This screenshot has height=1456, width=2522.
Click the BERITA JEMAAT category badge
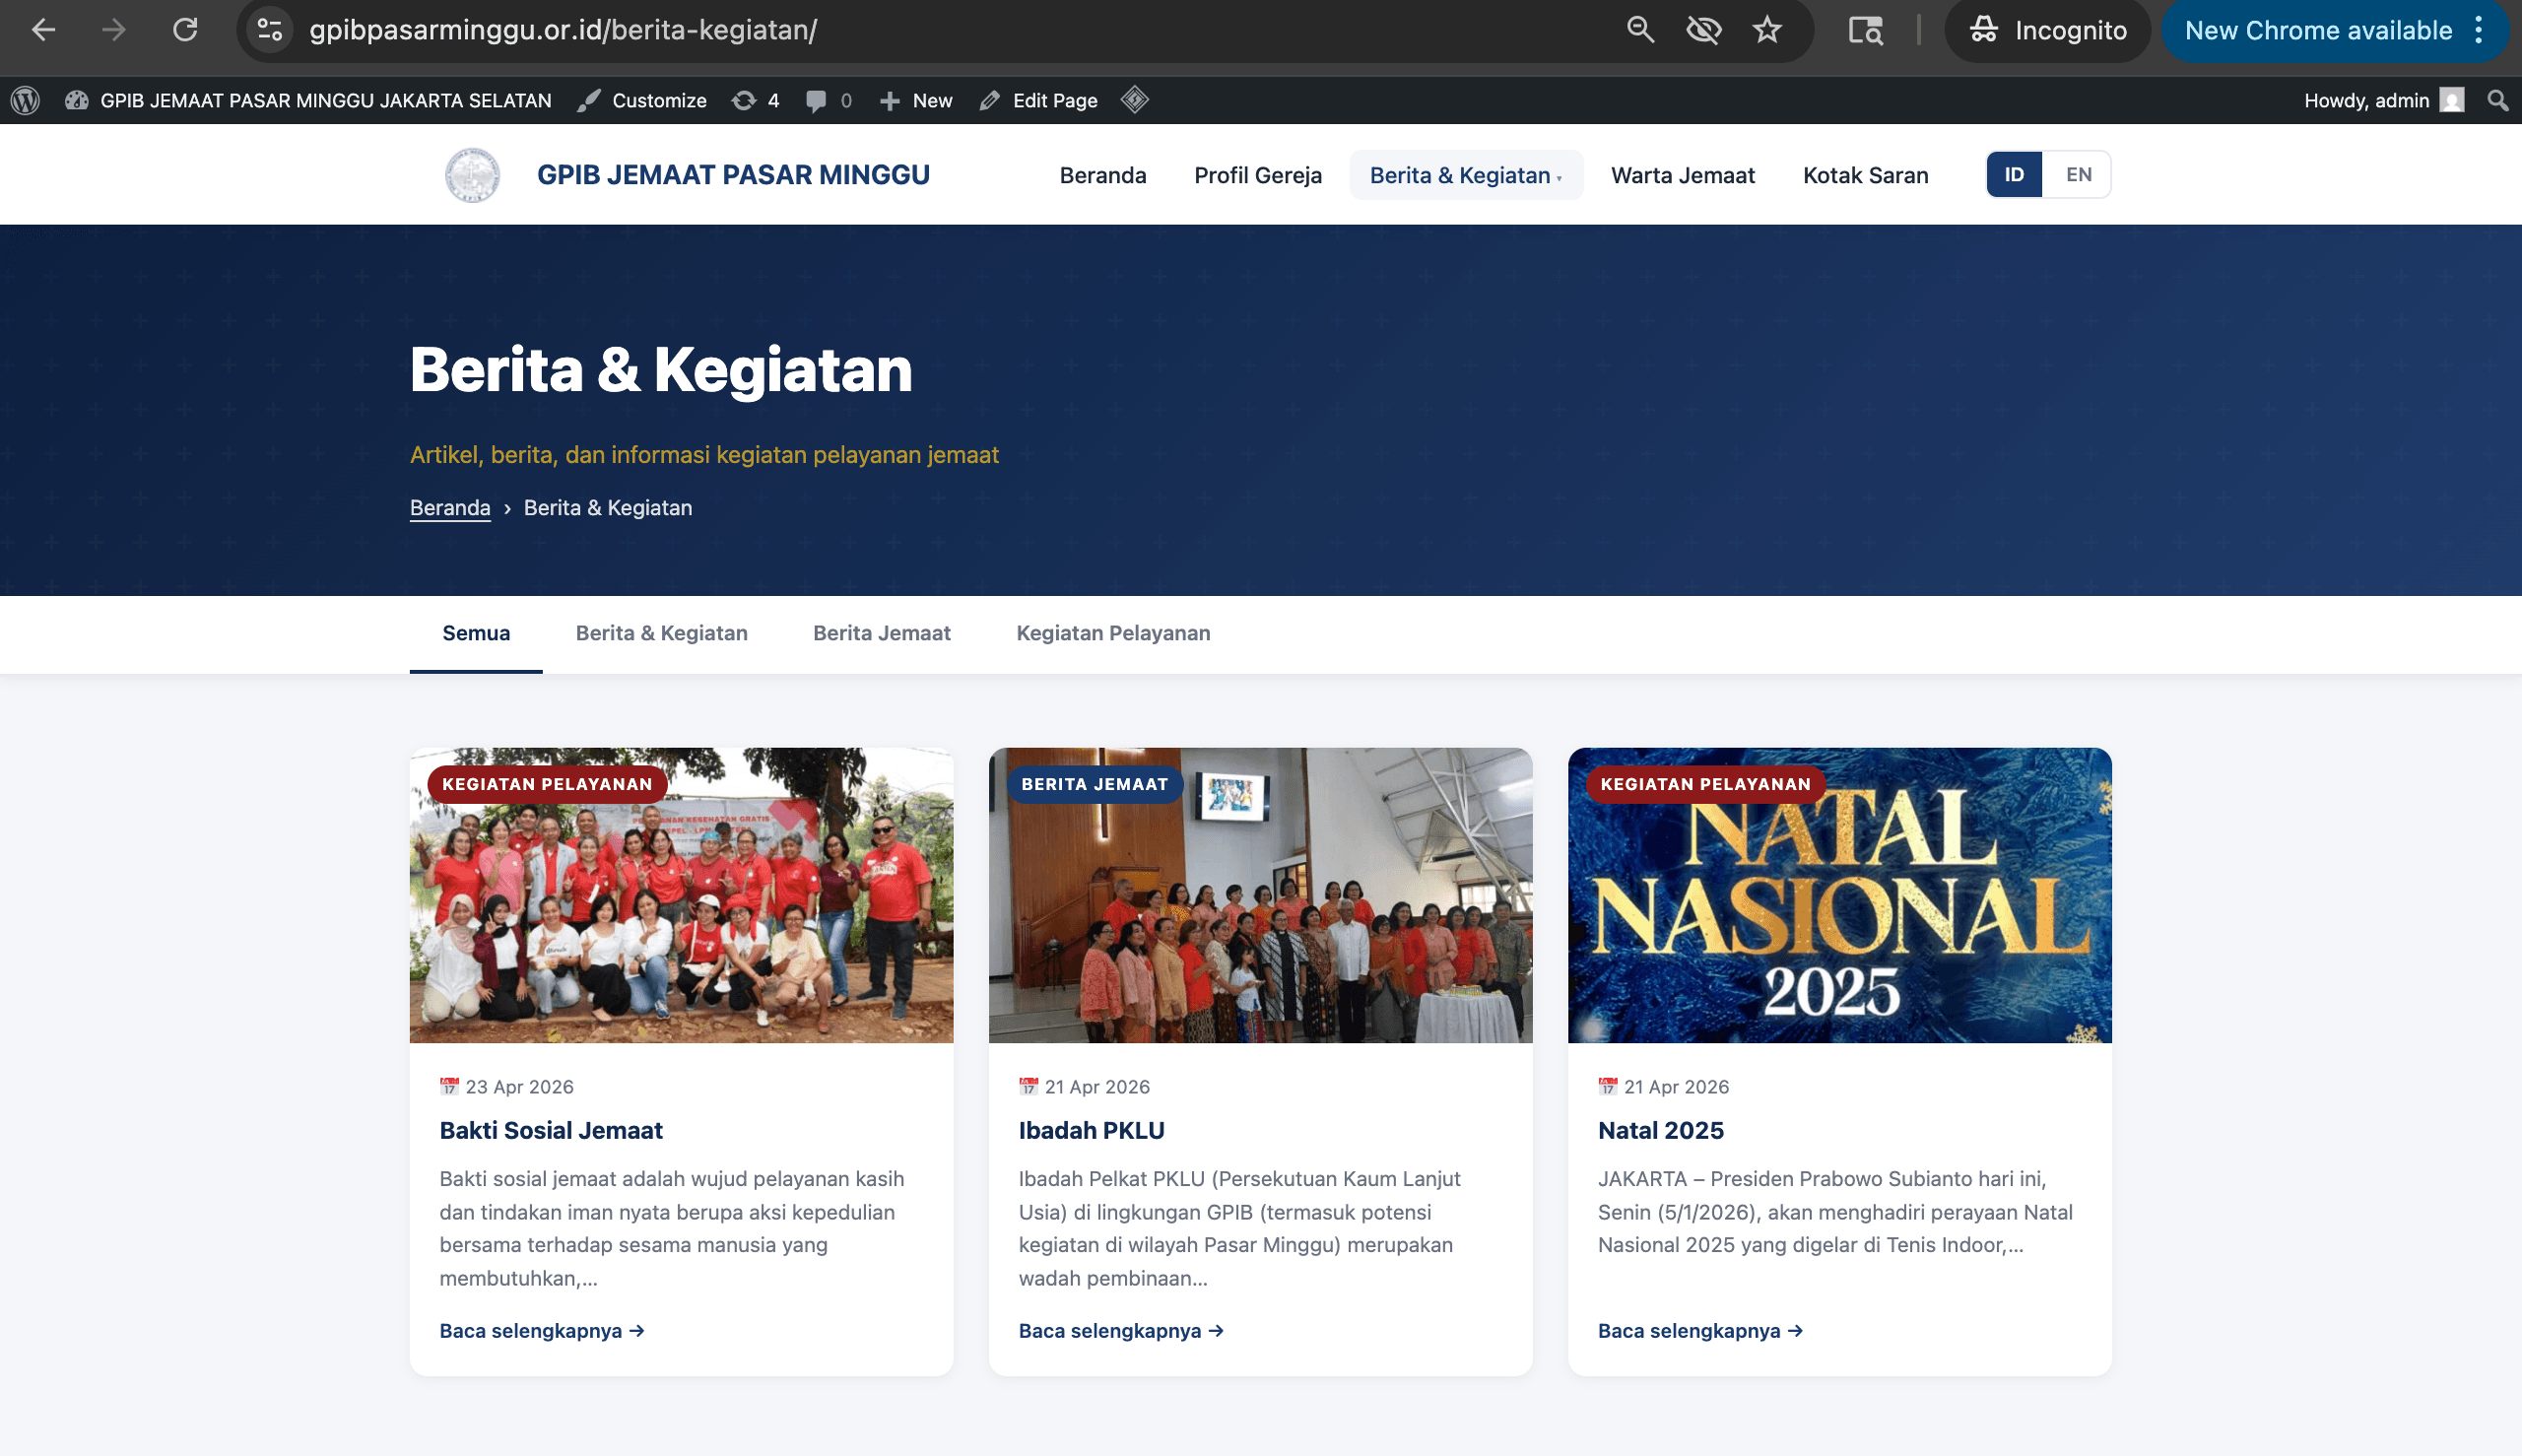(1094, 785)
